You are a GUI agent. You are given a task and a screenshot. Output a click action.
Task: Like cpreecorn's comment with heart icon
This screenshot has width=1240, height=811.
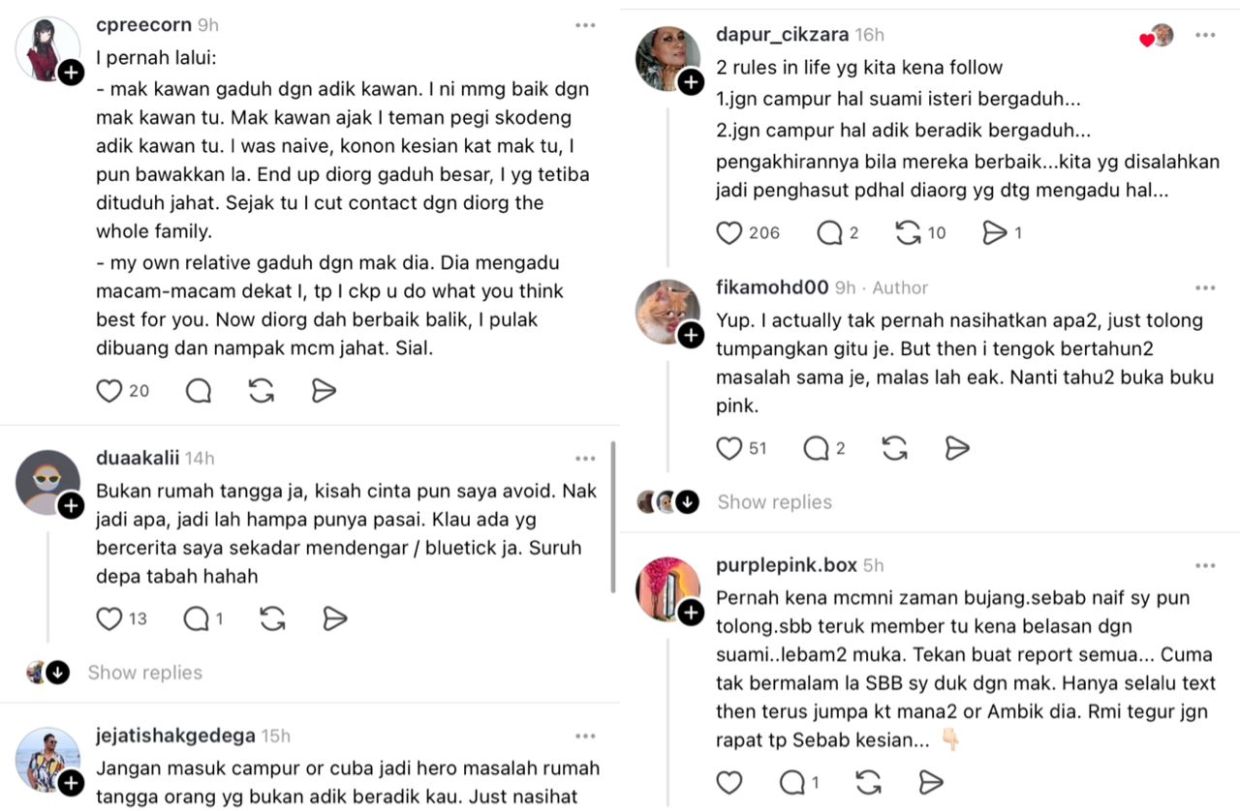pos(109,391)
